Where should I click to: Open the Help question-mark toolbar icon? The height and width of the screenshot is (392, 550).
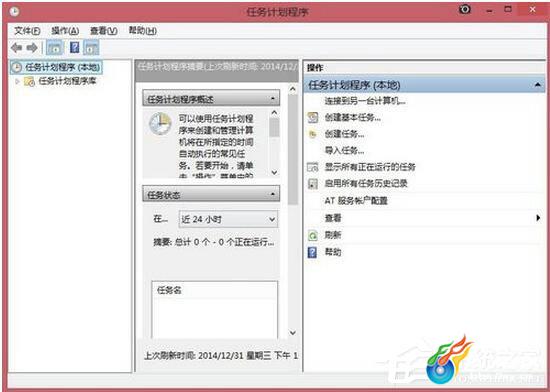click(74, 47)
